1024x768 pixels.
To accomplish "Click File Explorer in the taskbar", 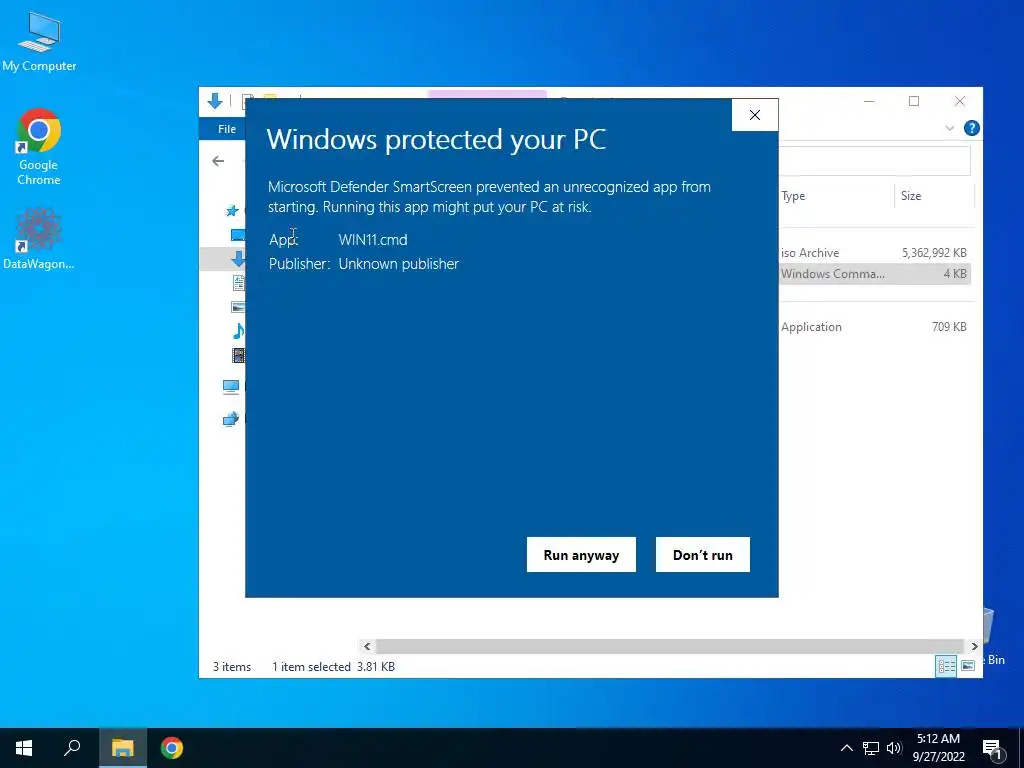I will click(x=122, y=748).
